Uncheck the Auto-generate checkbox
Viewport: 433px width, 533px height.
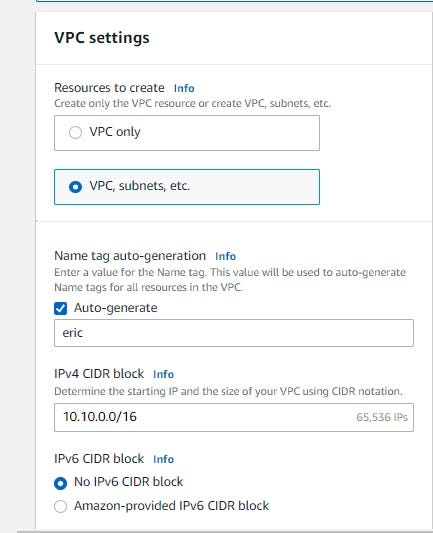(x=60, y=308)
